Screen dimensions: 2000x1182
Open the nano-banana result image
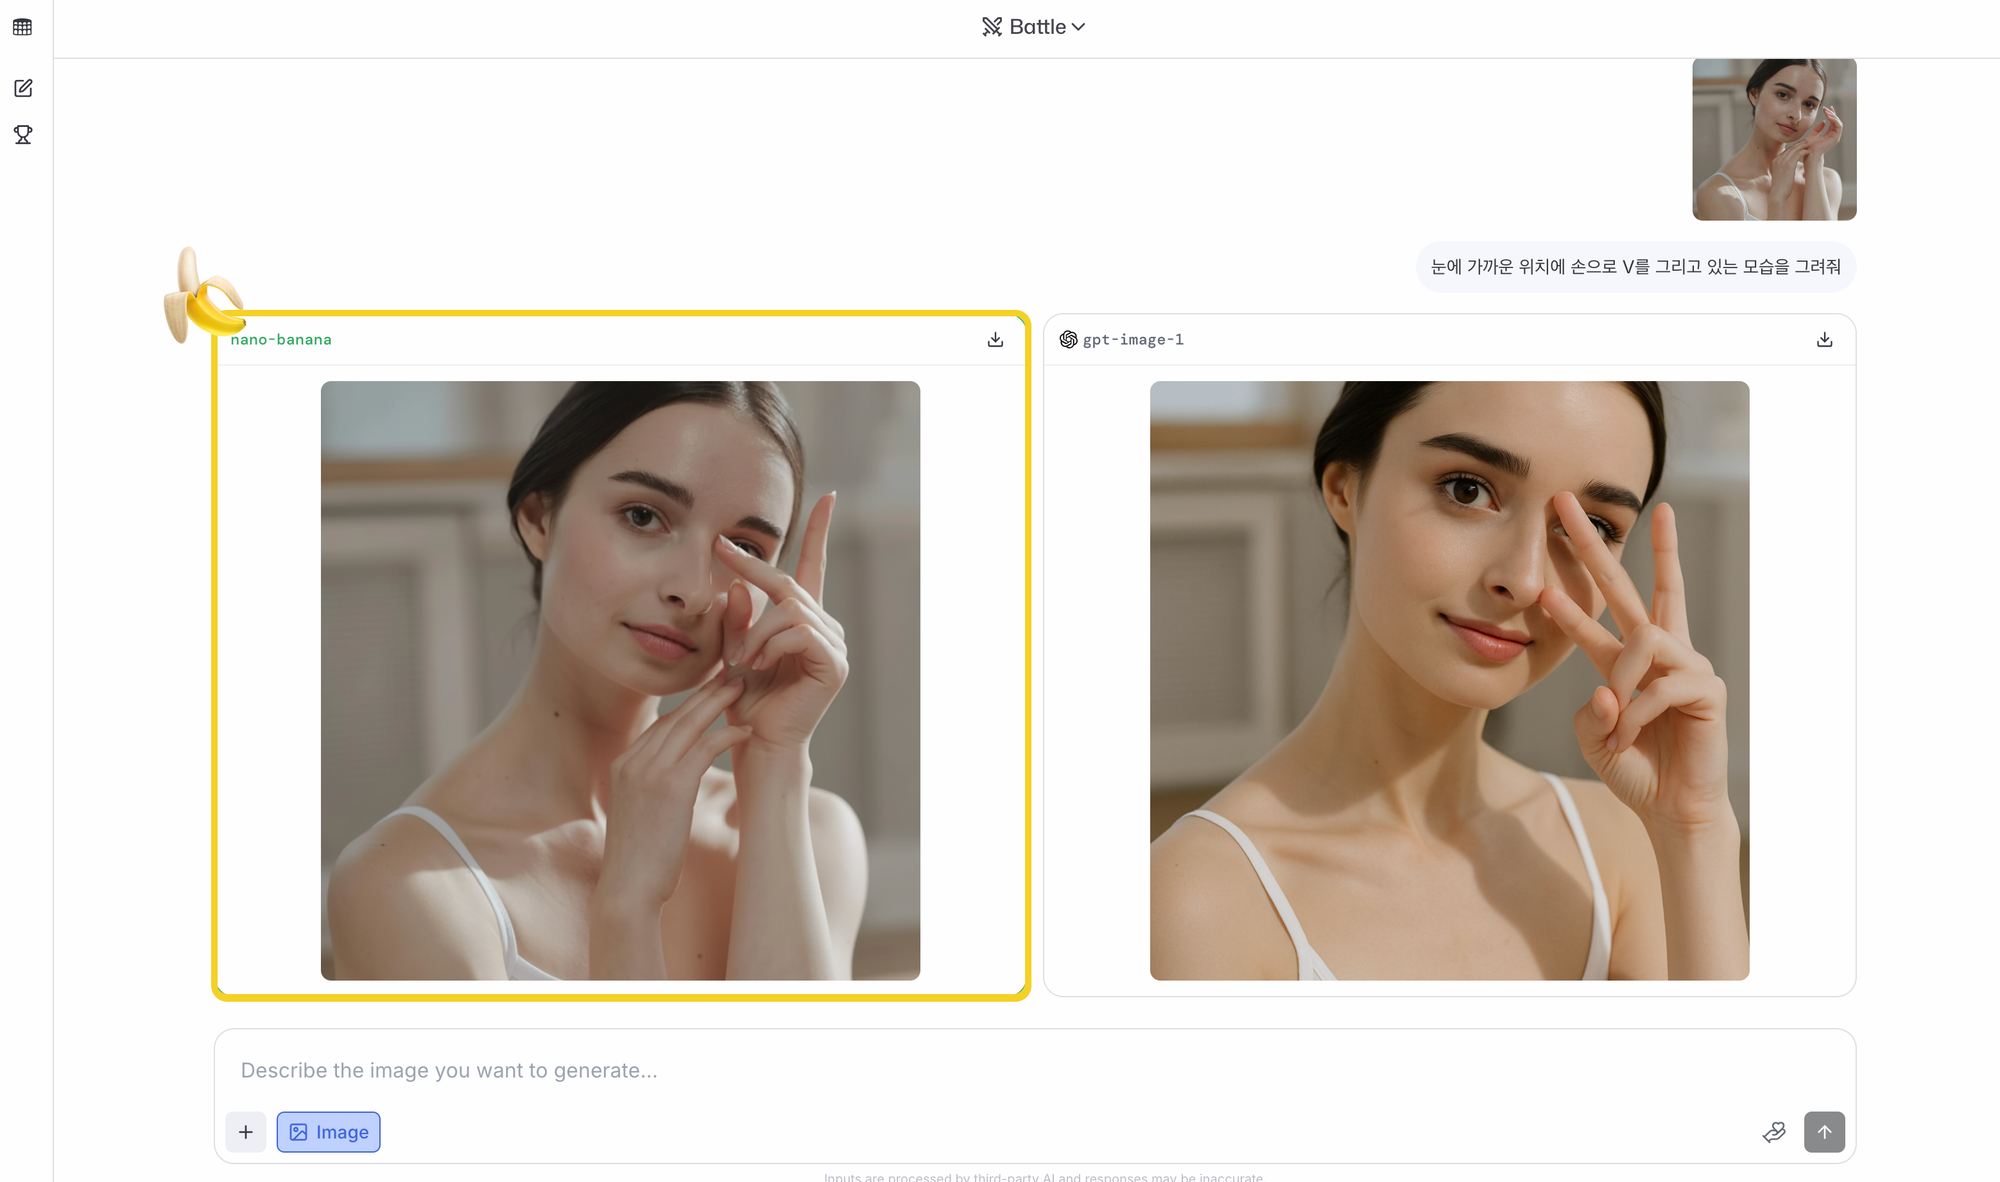[x=620, y=680]
